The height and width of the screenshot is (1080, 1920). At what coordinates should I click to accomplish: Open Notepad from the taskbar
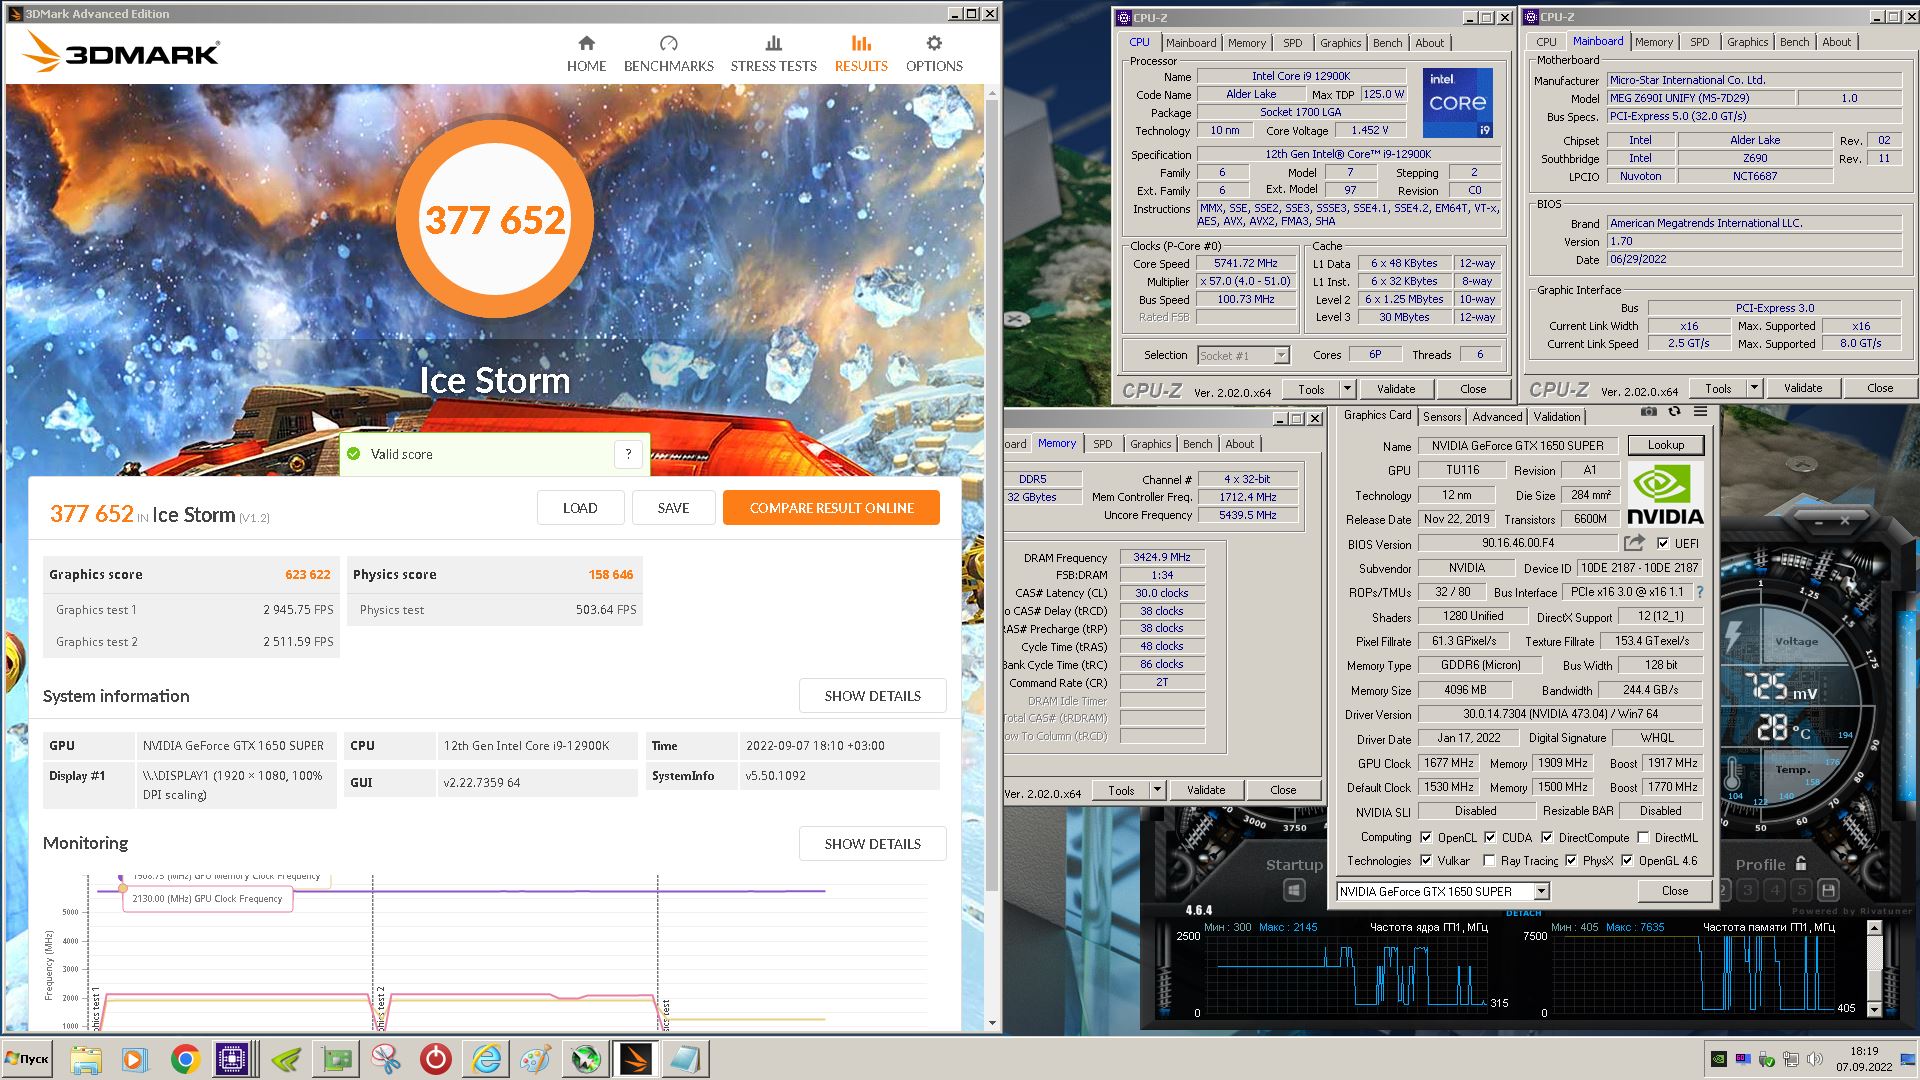(686, 1059)
